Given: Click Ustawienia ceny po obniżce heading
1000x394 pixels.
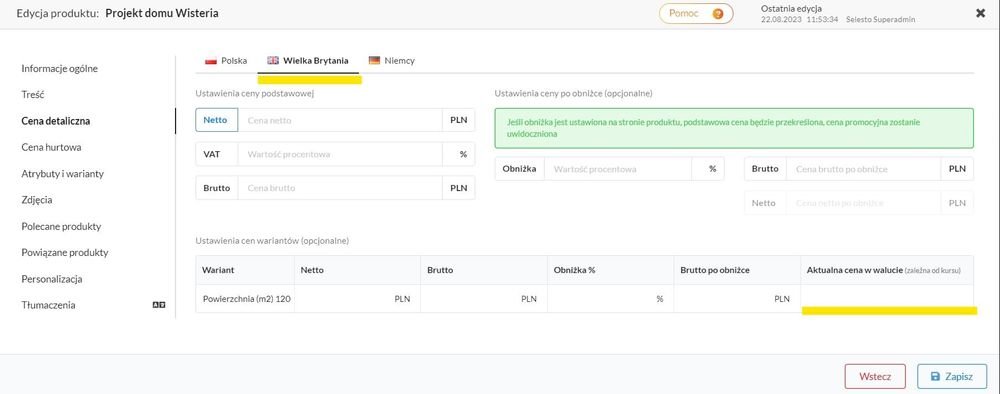Looking at the screenshot, I should [x=573, y=94].
